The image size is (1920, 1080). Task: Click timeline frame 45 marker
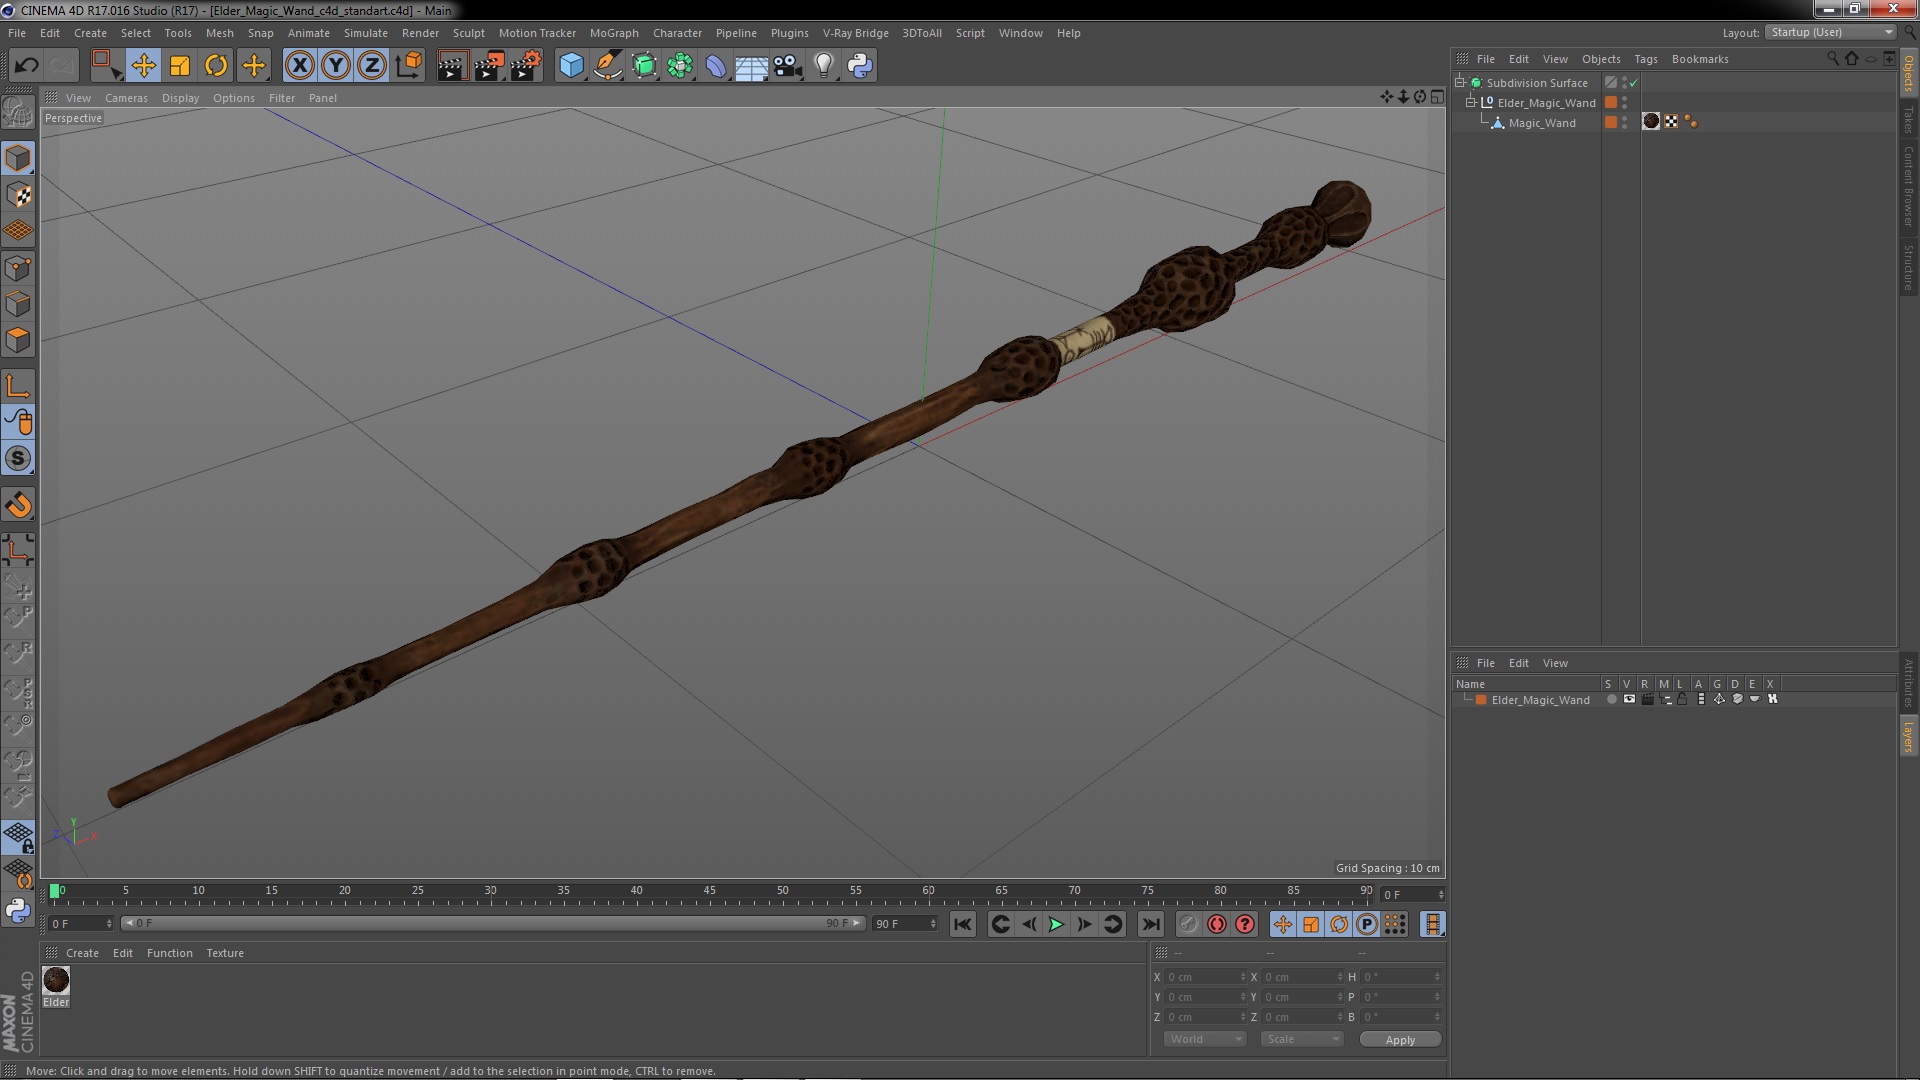coord(709,890)
